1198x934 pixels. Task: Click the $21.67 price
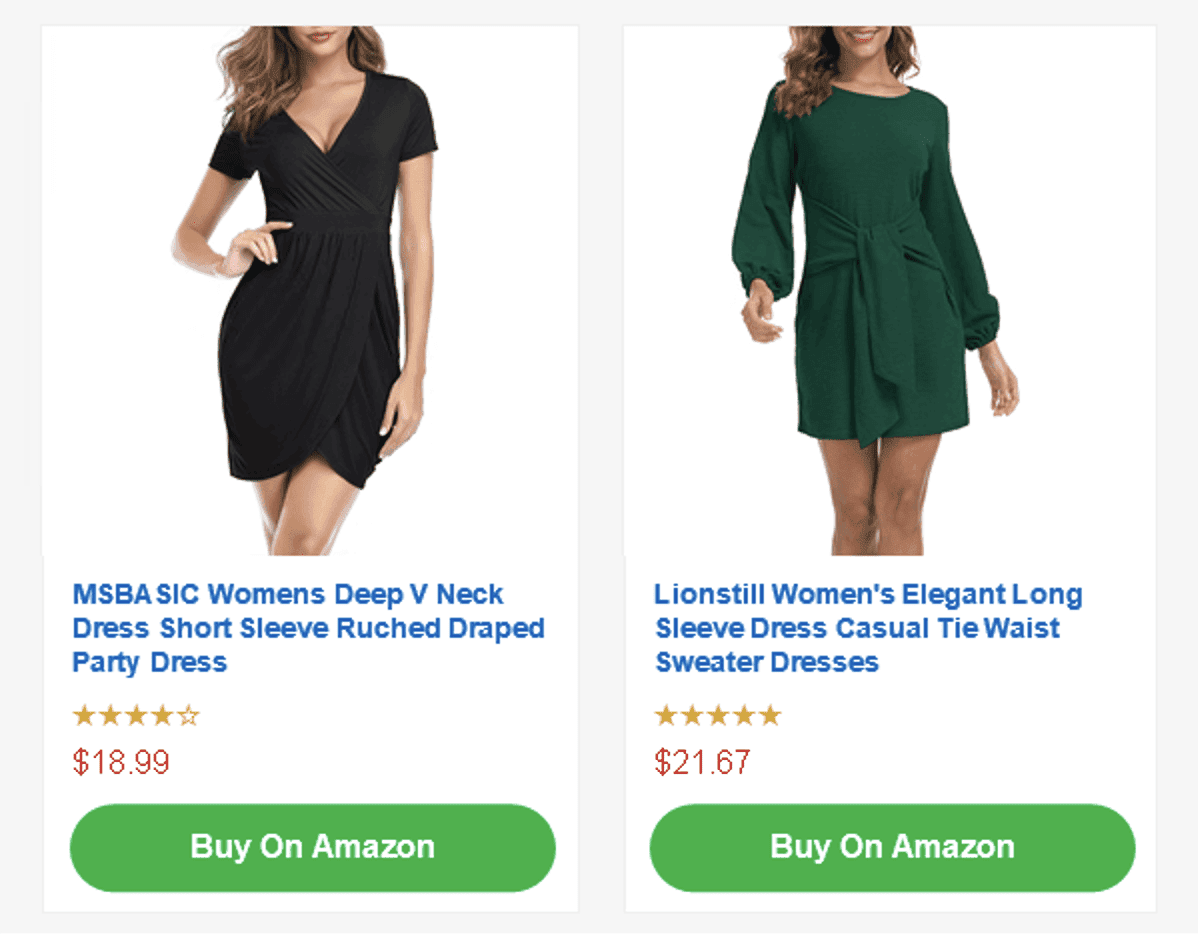(702, 763)
